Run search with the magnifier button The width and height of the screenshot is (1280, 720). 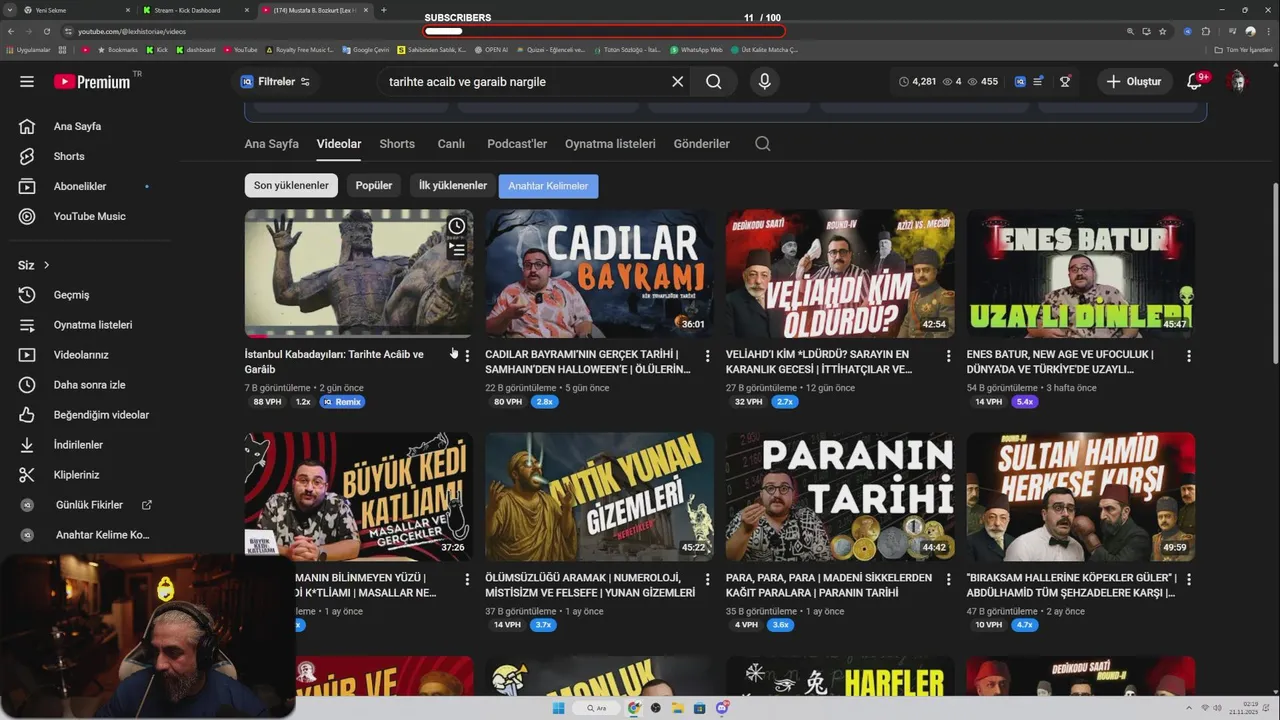[x=713, y=82]
